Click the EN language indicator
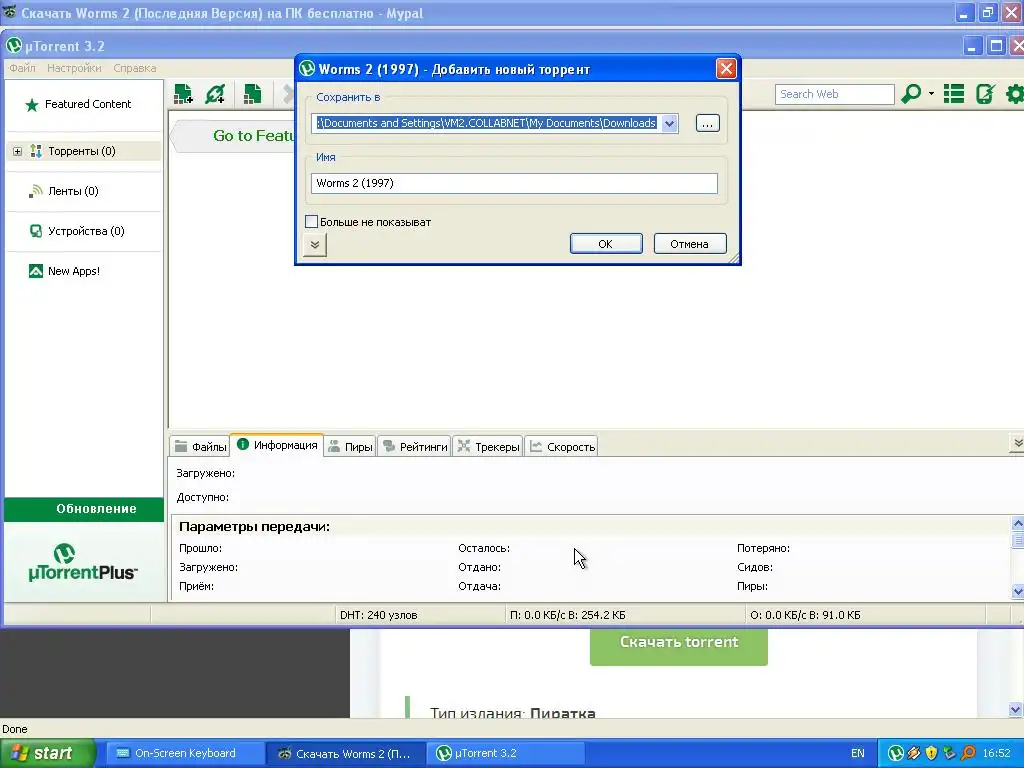The width and height of the screenshot is (1024, 768). pos(857,753)
